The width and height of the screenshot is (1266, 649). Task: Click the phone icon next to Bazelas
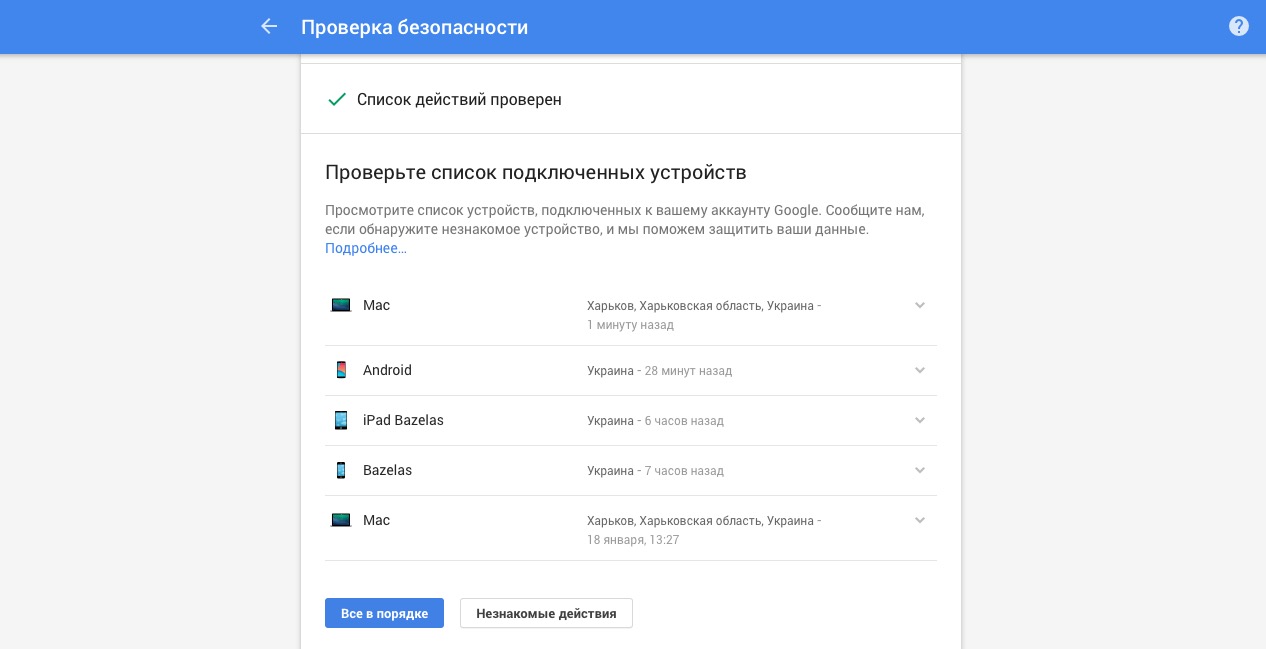341,470
